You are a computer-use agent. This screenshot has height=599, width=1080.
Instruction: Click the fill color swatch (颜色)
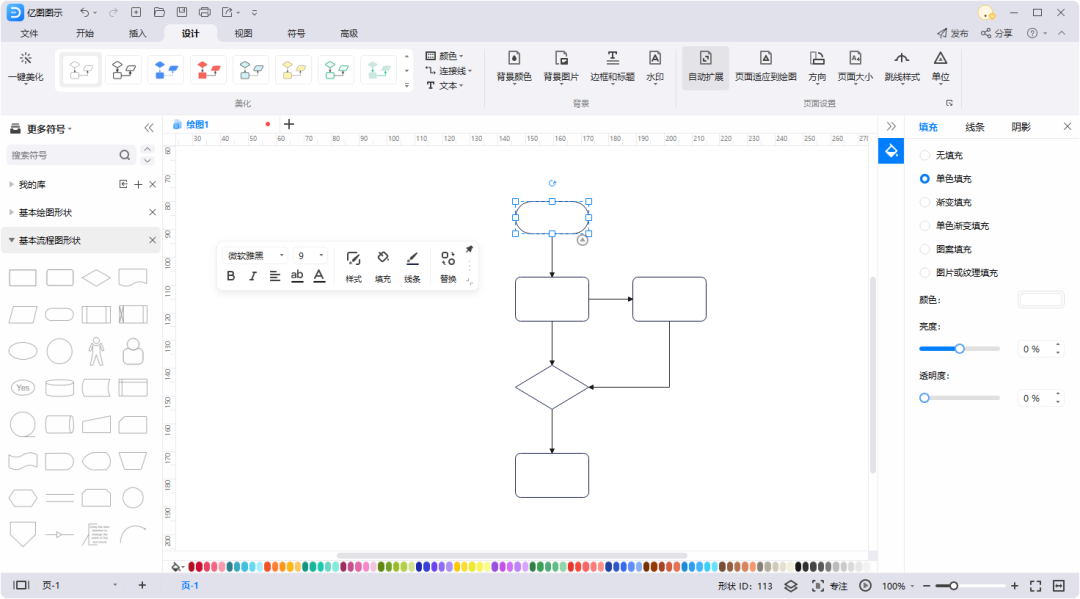(1041, 300)
